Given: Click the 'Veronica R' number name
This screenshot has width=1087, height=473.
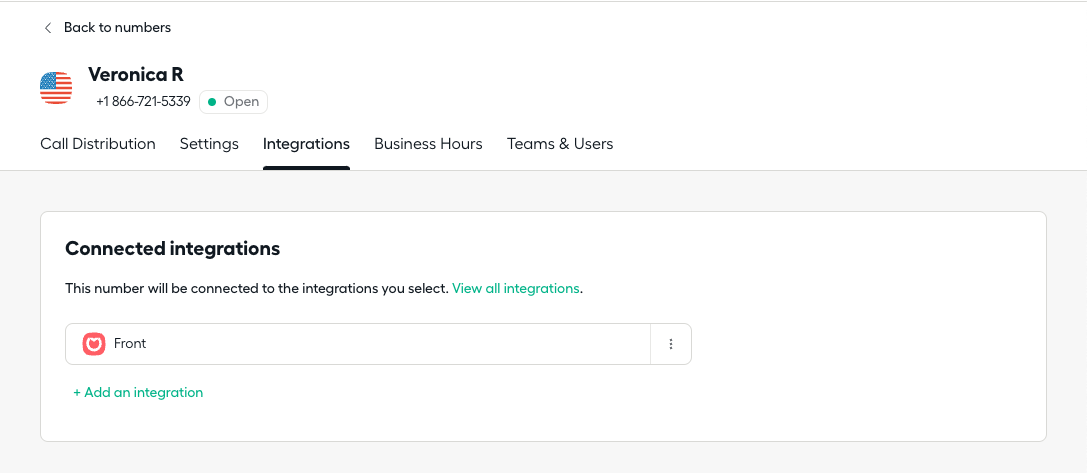Looking at the screenshot, I should [136, 74].
